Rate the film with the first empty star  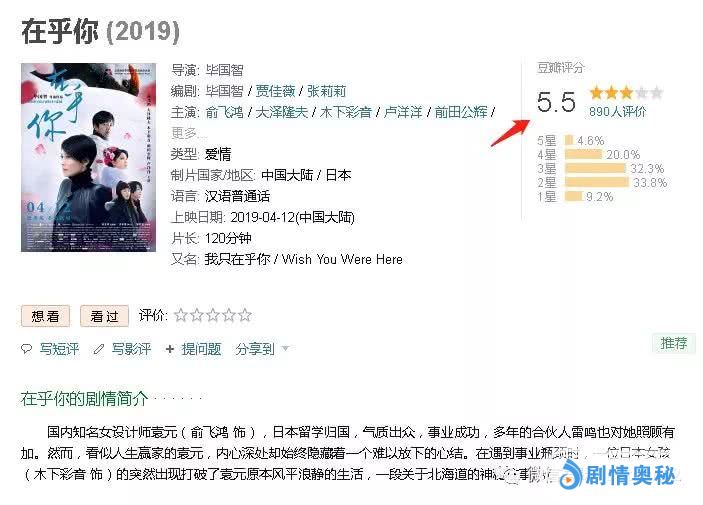[x=181, y=315]
